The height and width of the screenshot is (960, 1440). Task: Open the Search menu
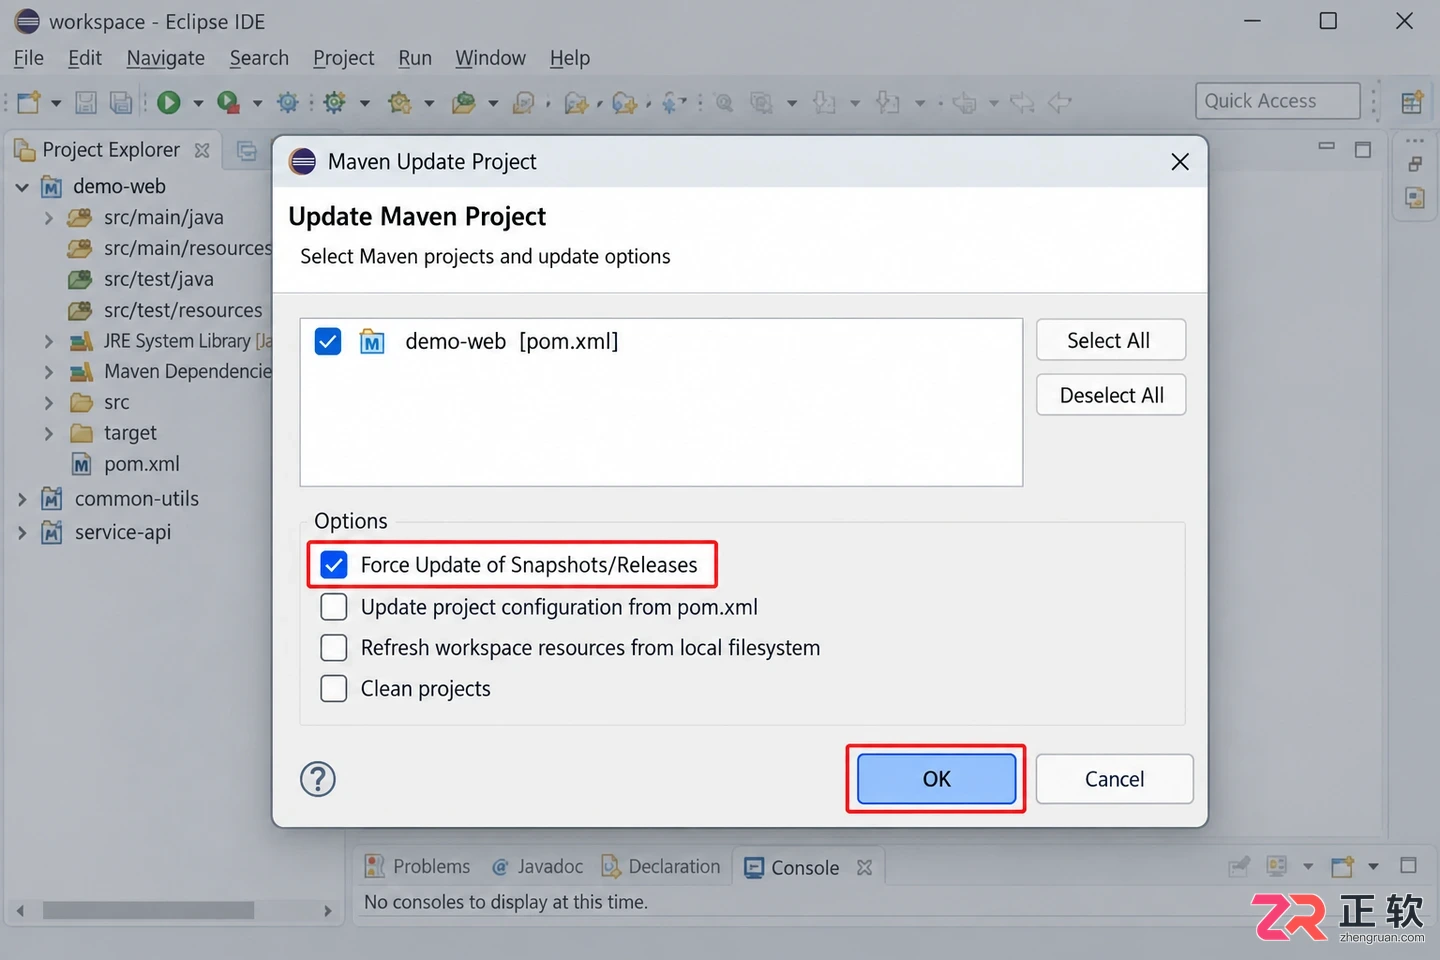click(259, 58)
